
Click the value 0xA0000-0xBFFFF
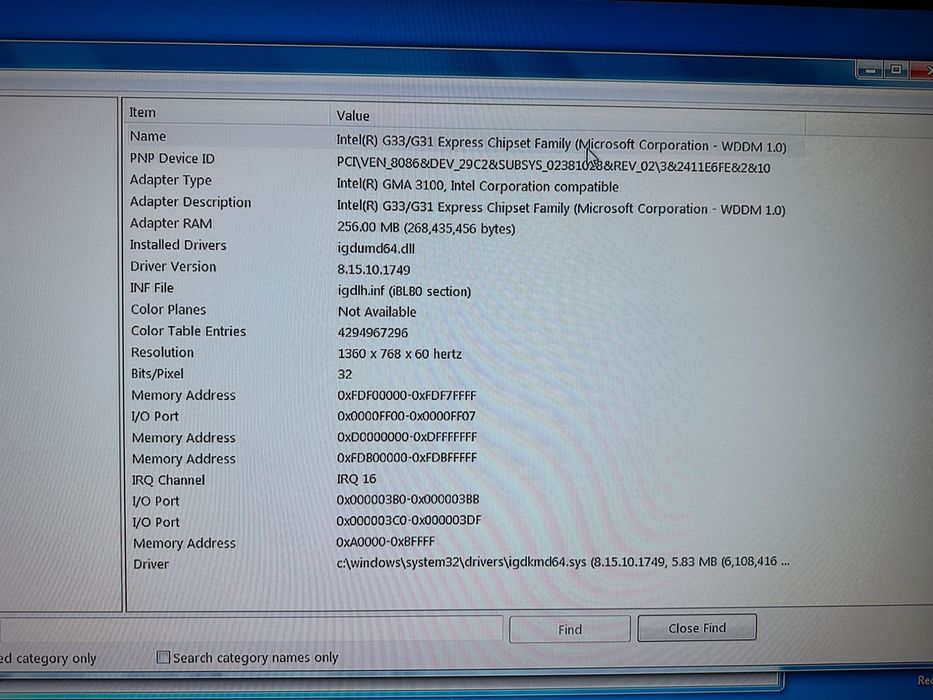tap(386, 542)
